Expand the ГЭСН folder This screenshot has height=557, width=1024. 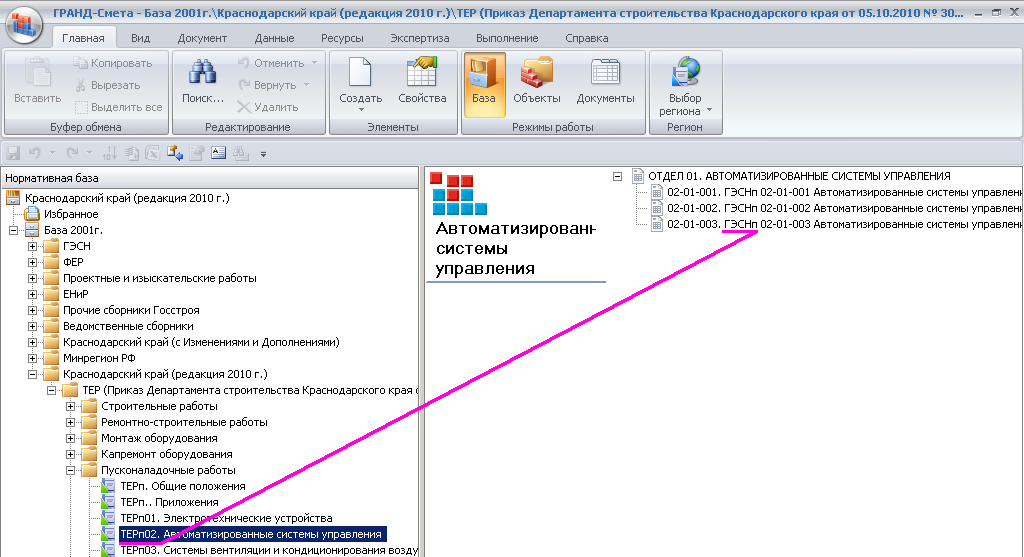(32, 246)
